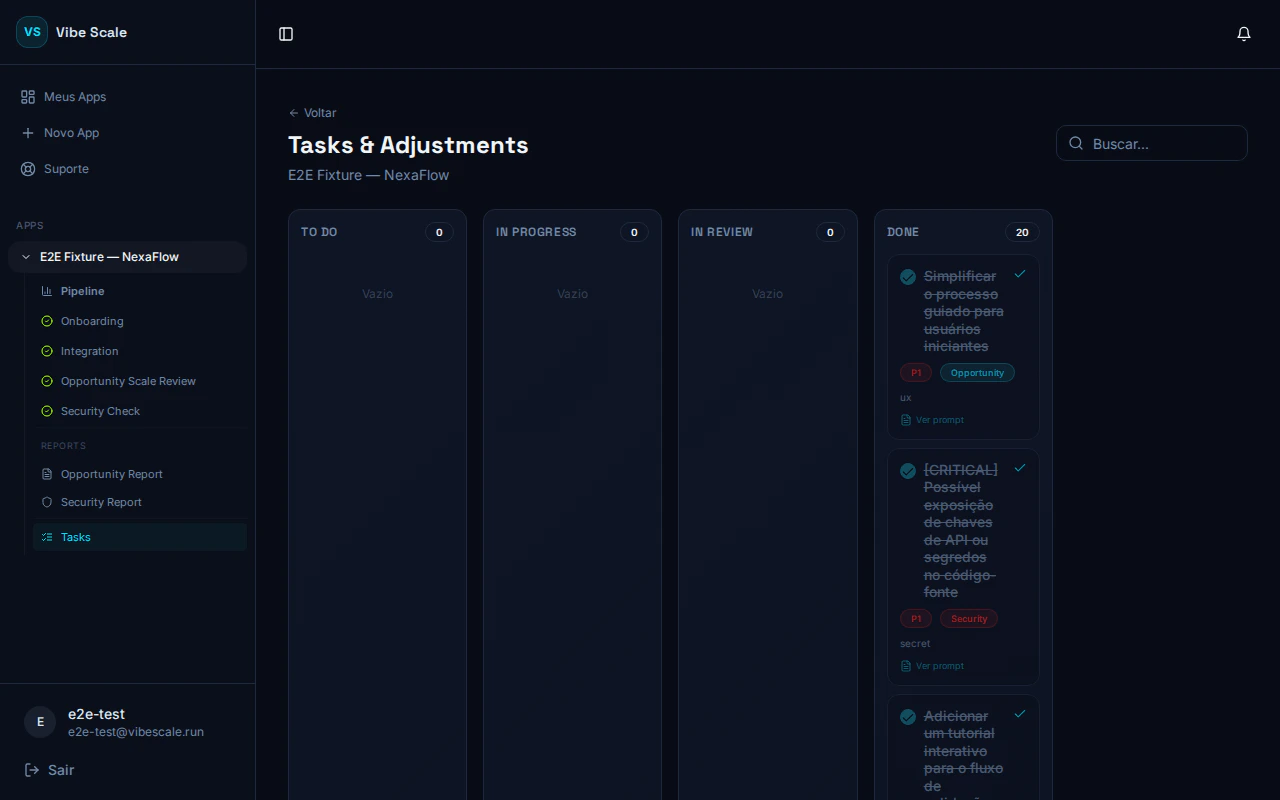
Task: Collapse the E2E Fixture — NexaFlow app tree
Action: [26, 257]
